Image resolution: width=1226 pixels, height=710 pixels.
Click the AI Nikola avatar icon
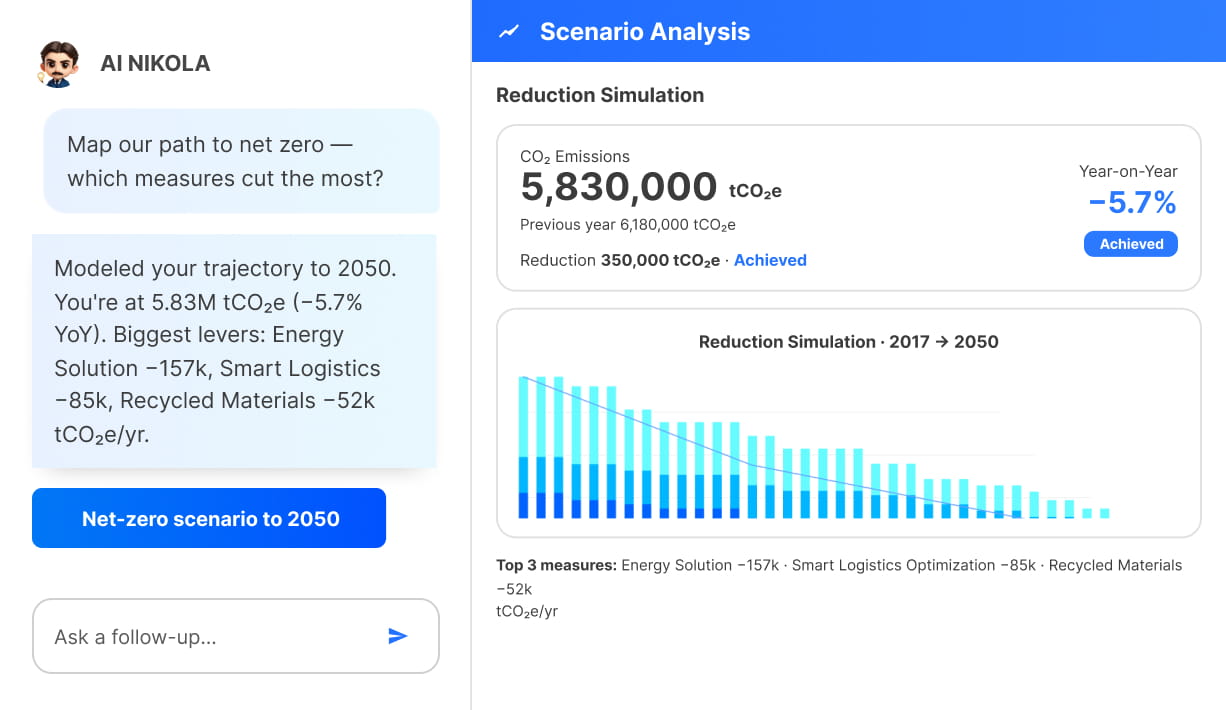pos(57,64)
